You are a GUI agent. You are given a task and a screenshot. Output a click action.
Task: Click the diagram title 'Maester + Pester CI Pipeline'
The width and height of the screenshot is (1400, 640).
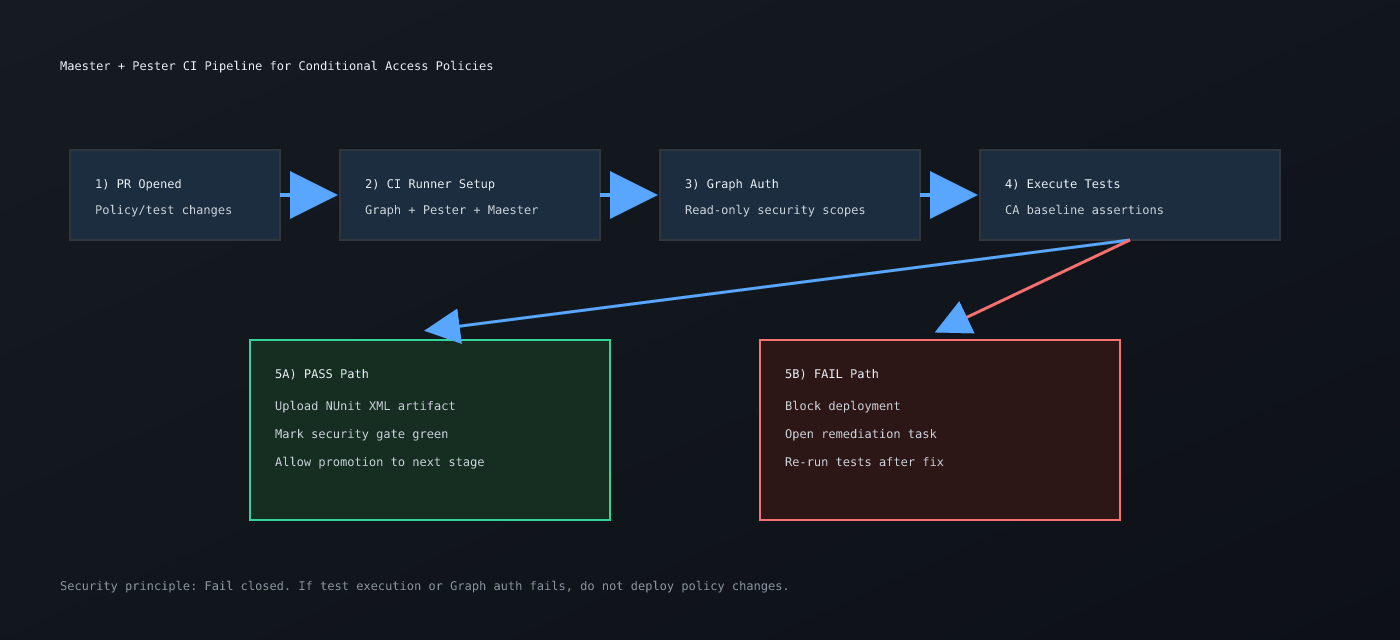tap(276, 66)
